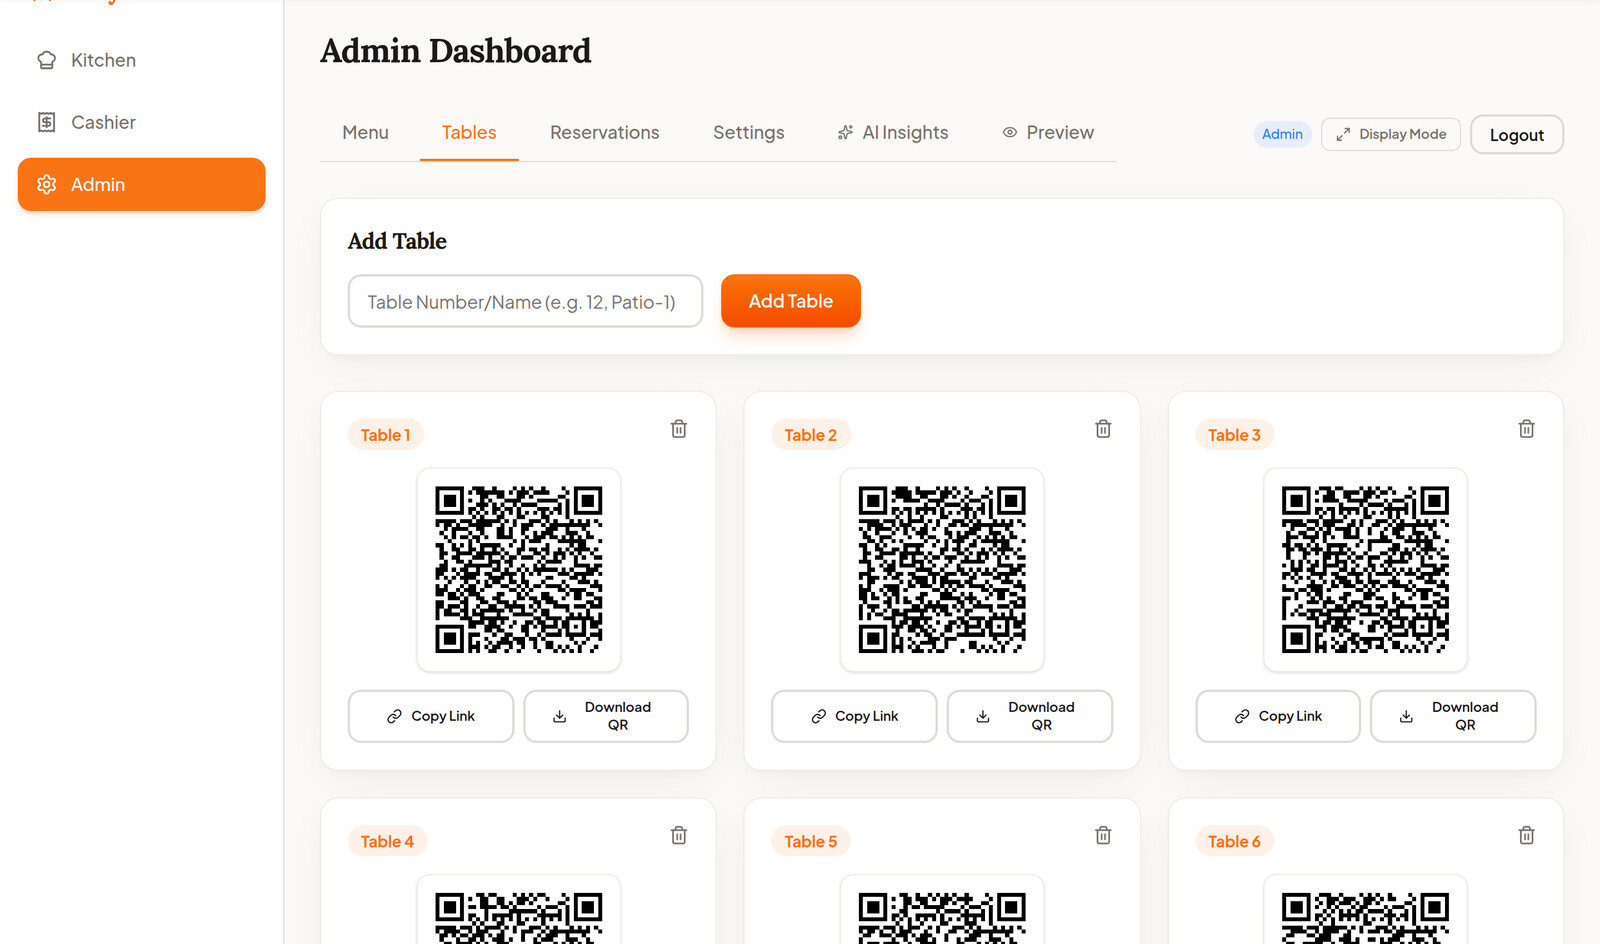The image size is (1600, 944).
Task: Delete Table 6 with trash icon
Action: [x=1526, y=835]
